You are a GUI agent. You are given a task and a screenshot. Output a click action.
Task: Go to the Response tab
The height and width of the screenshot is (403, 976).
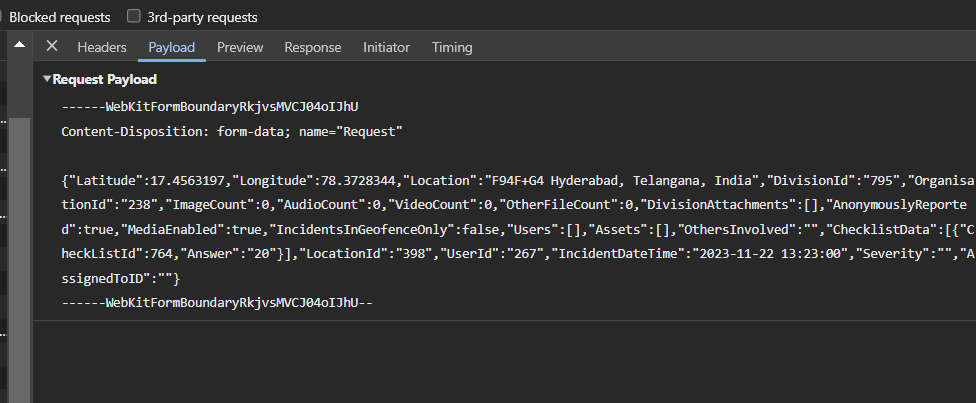tap(312, 47)
